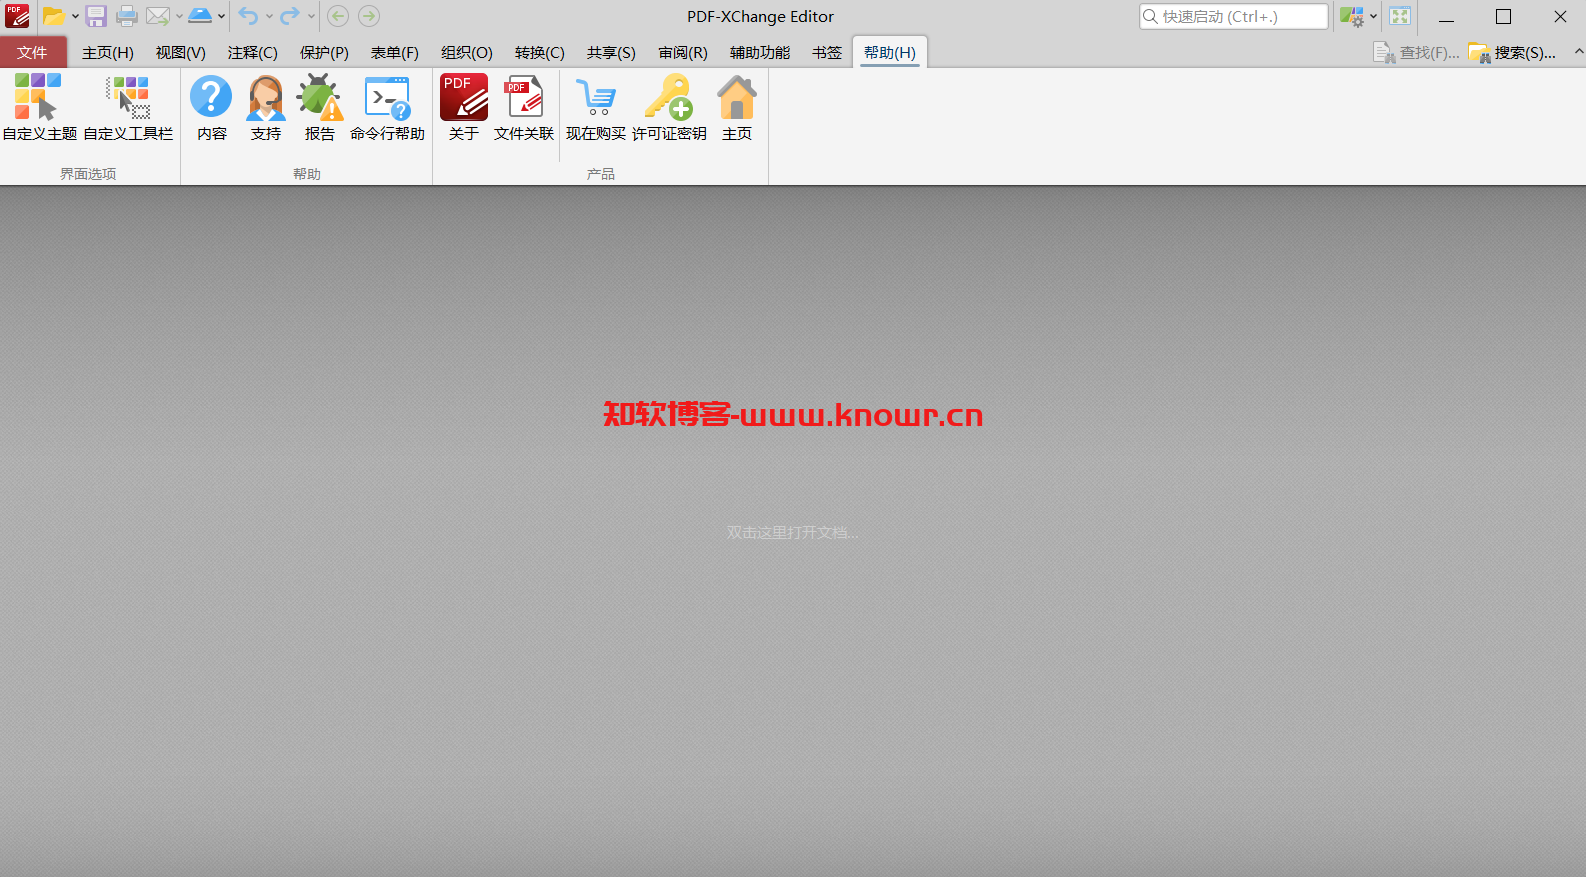This screenshot has width=1586, height=877.
Task: Click into the Quick Launch search field
Action: coord(1234,16)
